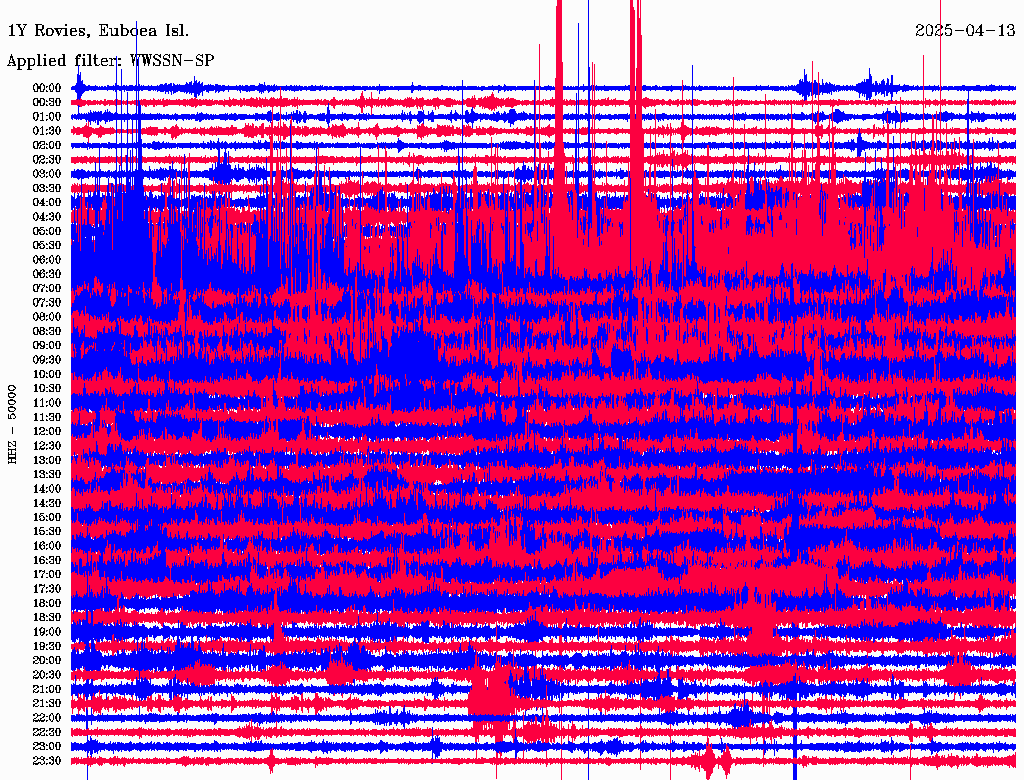Click the 02:00 time label
1024x780 pixels.
click(x=47, y=145)
